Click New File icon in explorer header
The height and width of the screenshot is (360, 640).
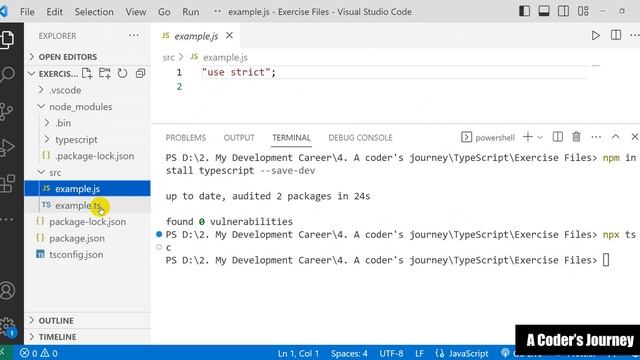pyautogui.click(x=87, y=73)
